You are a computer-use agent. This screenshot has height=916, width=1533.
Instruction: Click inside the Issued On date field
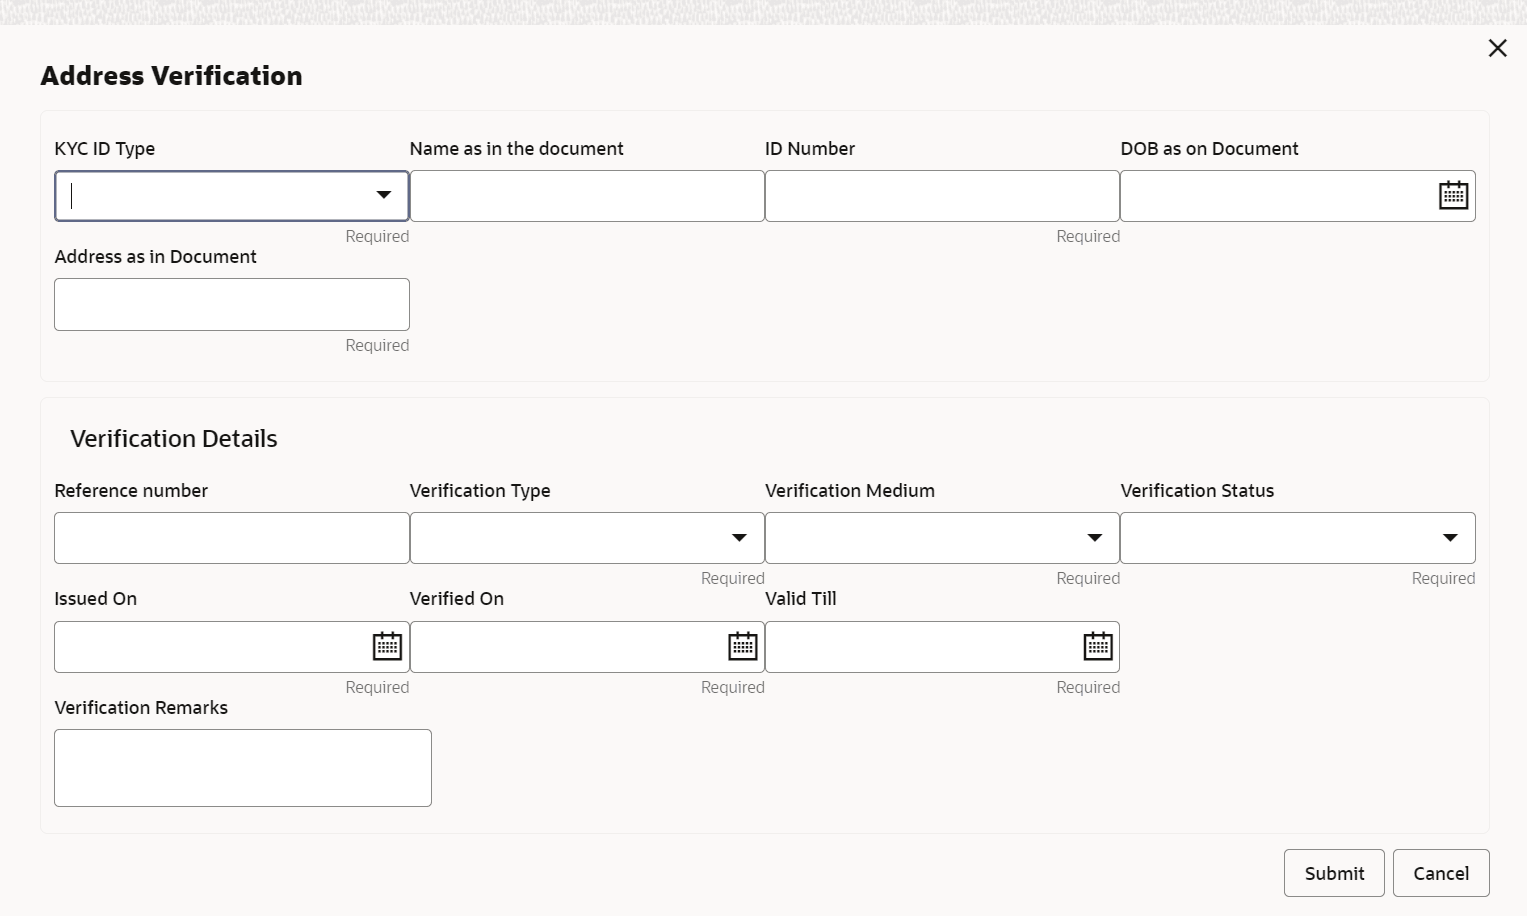coord(210,647)
